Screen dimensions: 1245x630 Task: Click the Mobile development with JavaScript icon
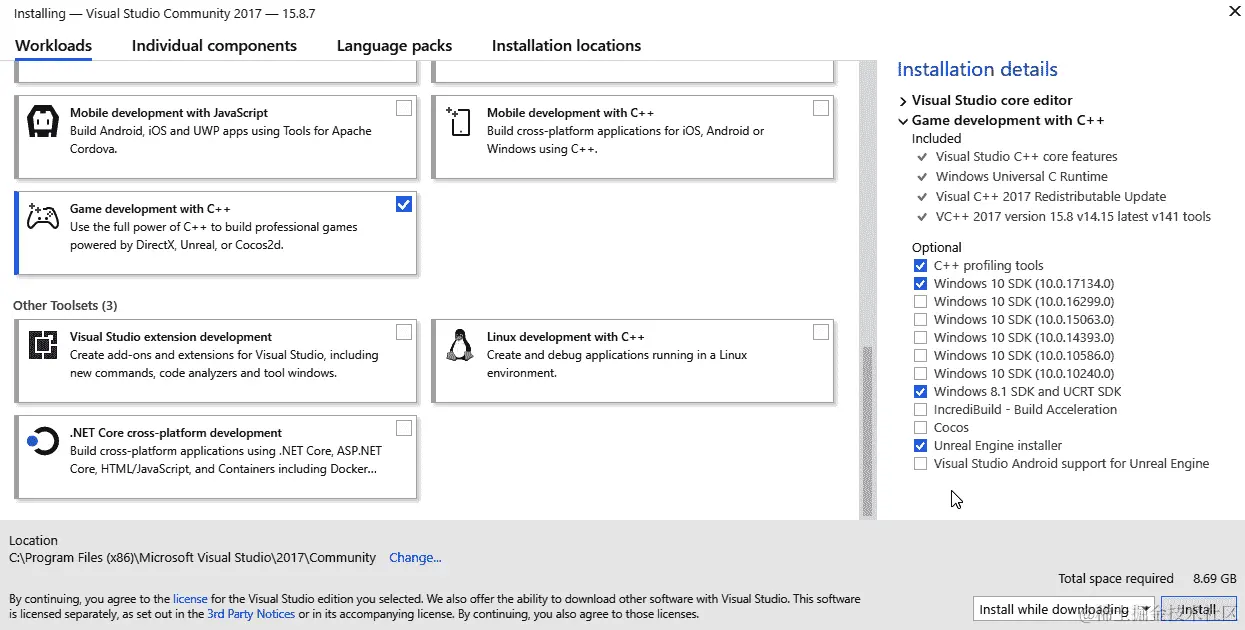click(43, 122)
